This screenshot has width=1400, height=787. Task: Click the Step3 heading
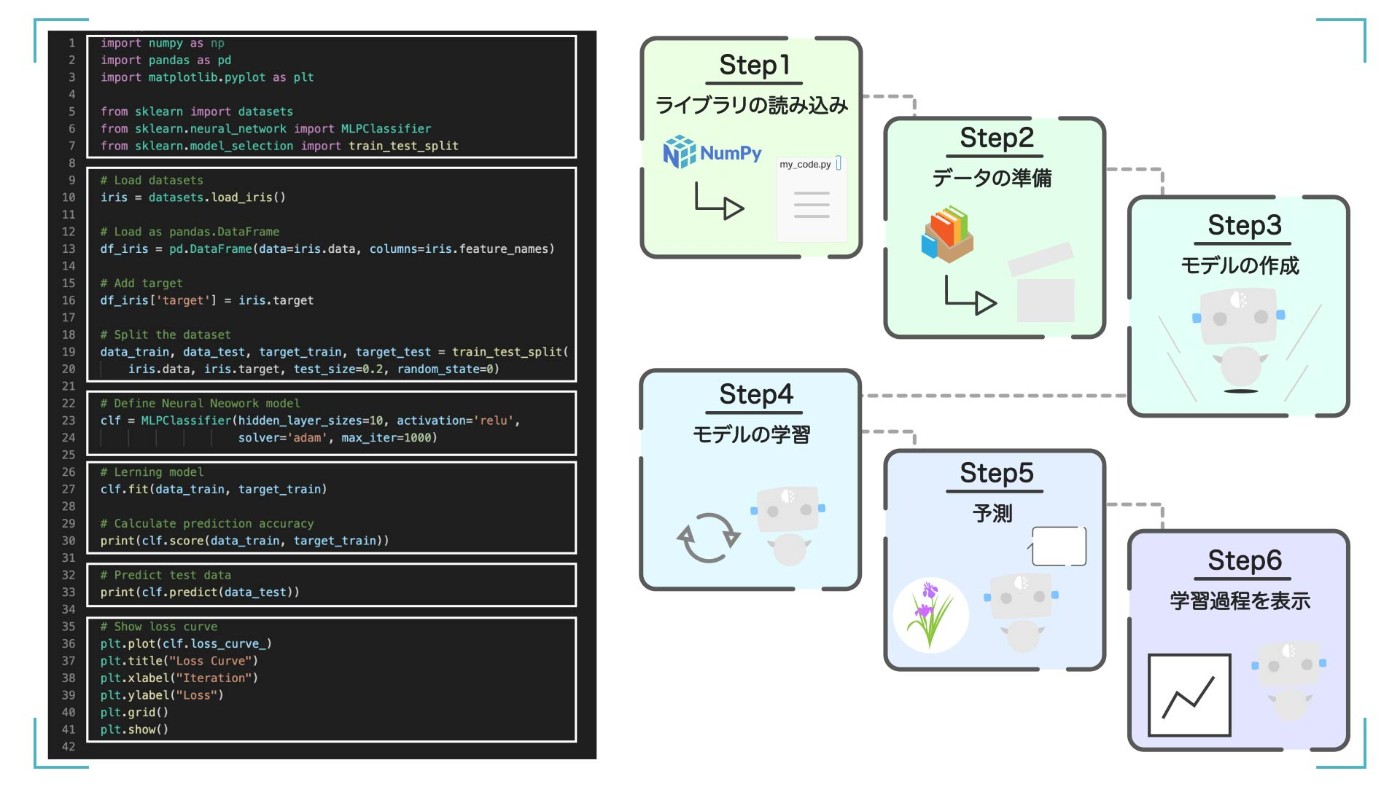[x=1243, y=225]
